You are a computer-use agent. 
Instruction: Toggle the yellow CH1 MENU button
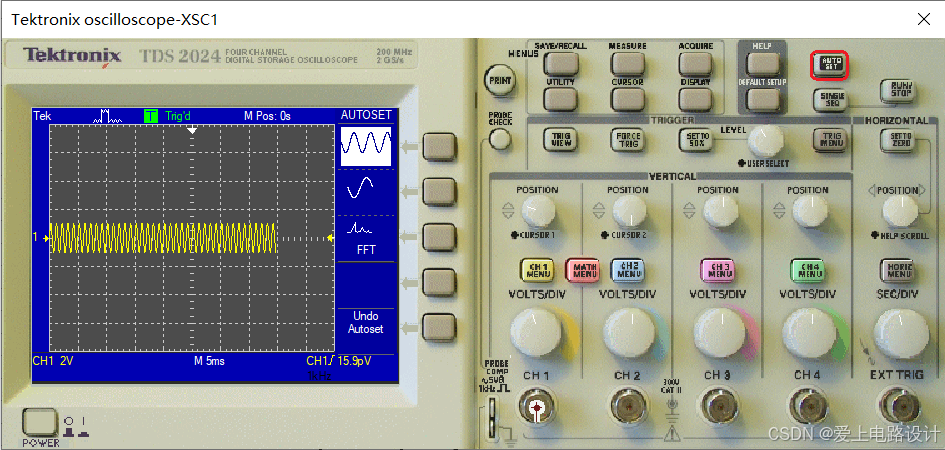point(537,270)
